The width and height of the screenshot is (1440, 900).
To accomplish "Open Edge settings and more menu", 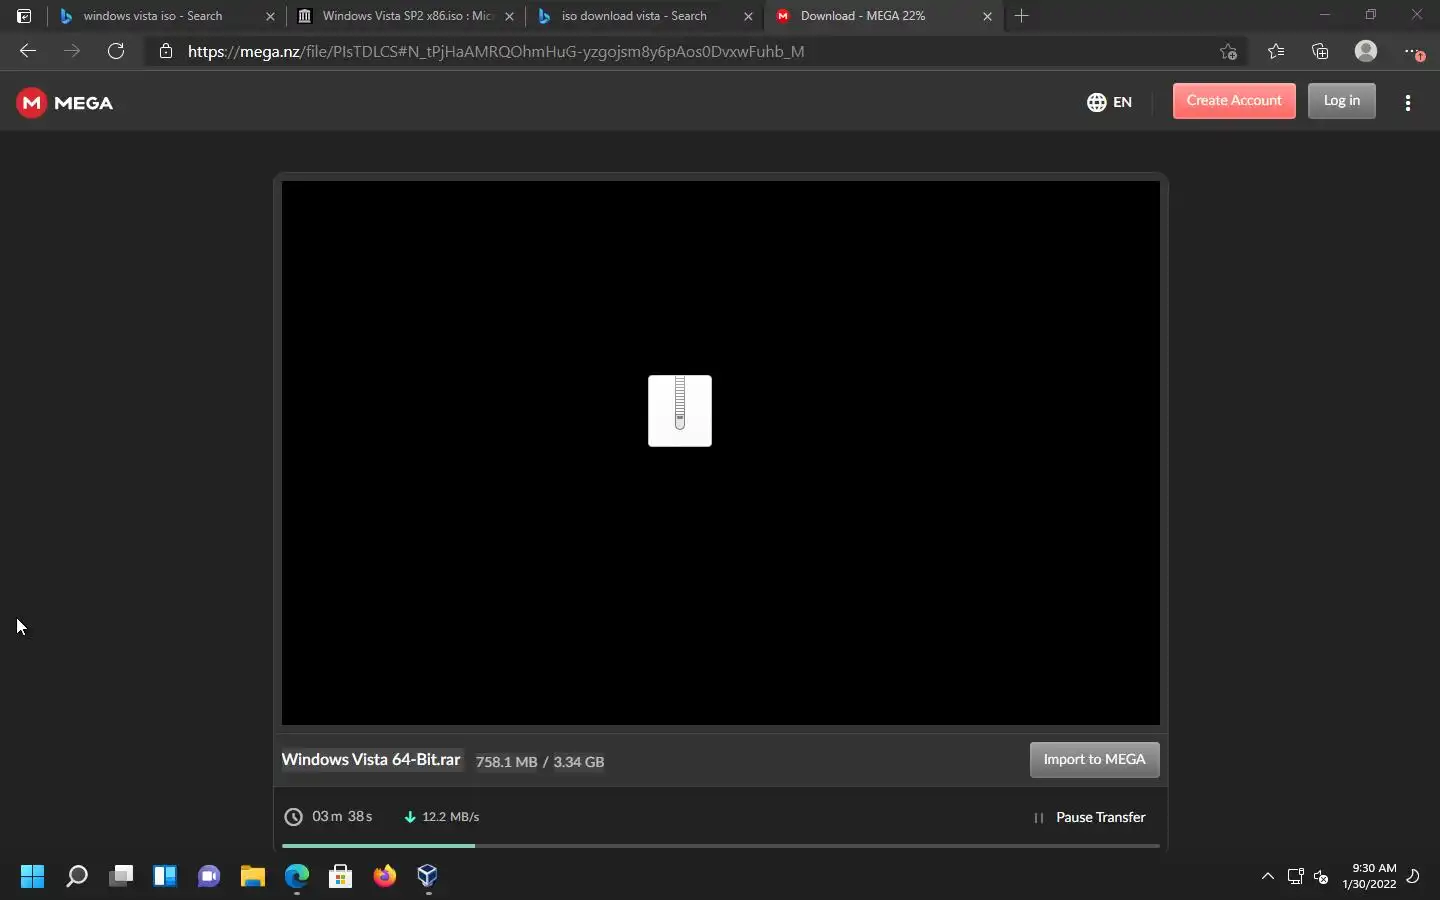I will pyautogui.click(x=1412, y=52).
